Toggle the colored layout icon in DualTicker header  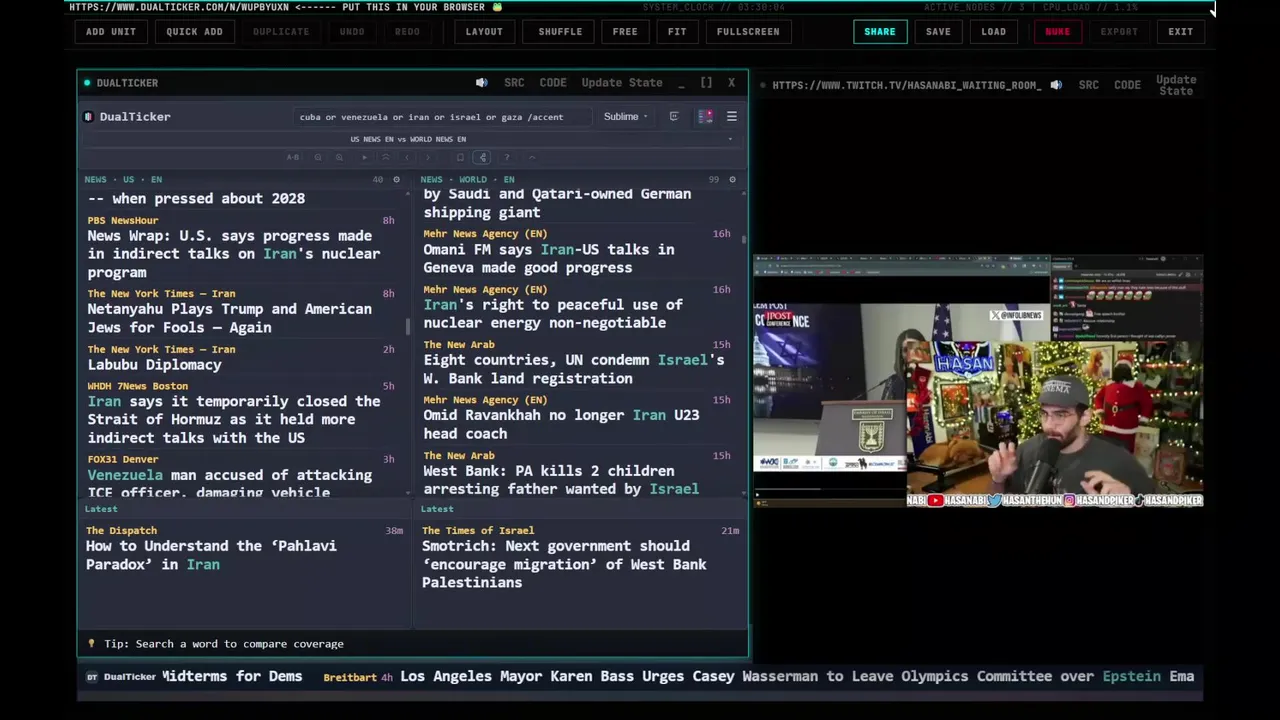click(x=705, y=116)
